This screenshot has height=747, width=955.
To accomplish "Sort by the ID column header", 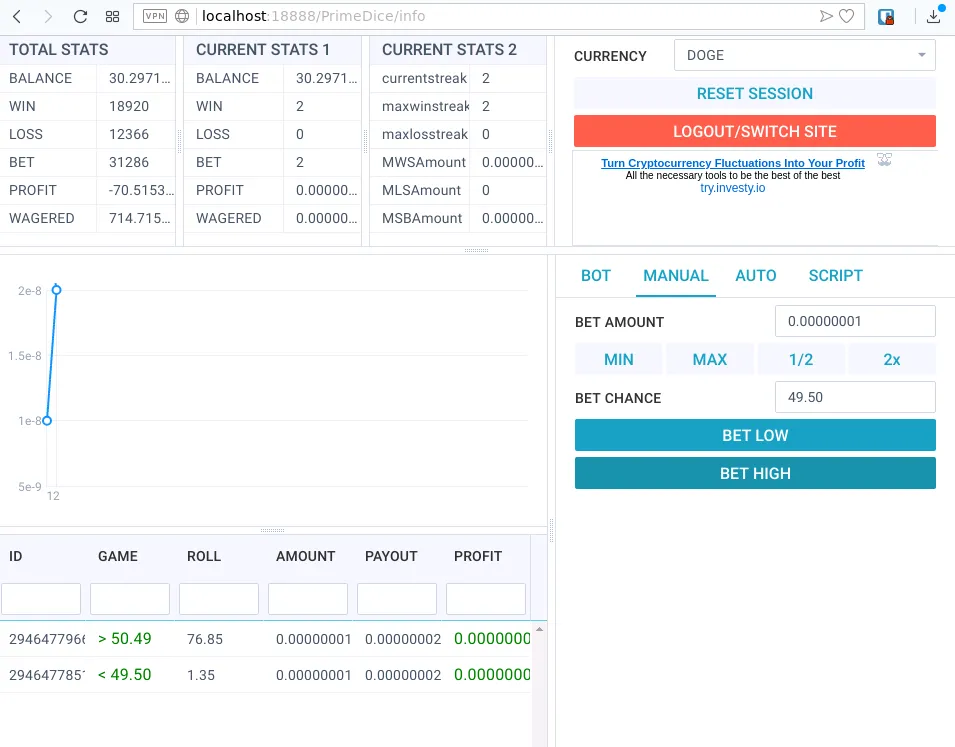I will click(16, 556).
